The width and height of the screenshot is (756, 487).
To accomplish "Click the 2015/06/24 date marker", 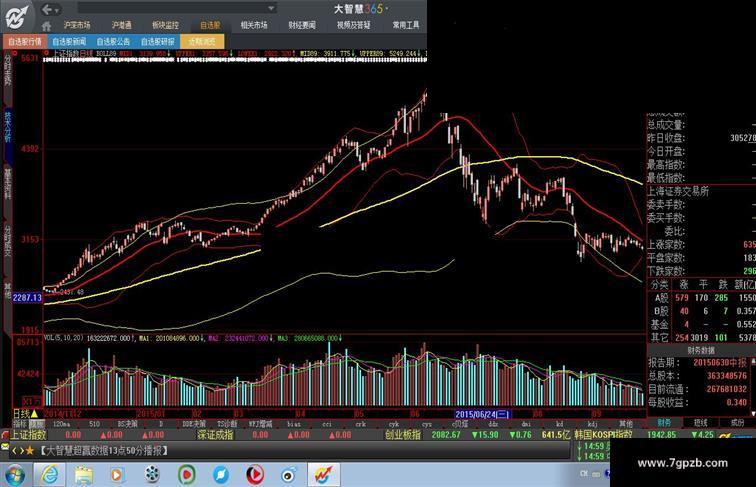I will [483, 414].
